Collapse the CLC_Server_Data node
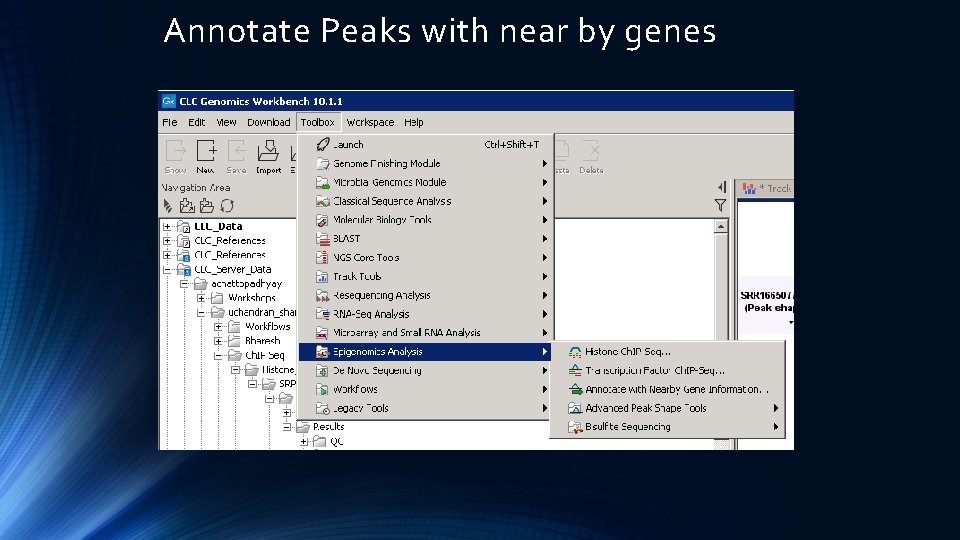The image size is (960, 540). click(167, 269)
